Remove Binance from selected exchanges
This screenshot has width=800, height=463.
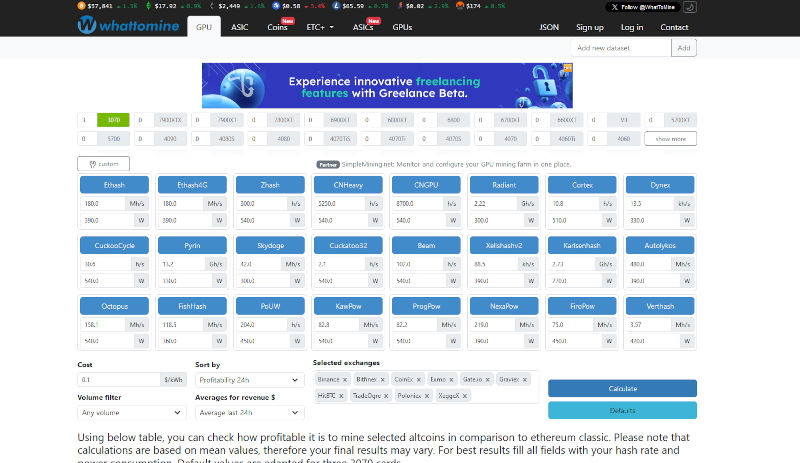(x=345, y=380)
